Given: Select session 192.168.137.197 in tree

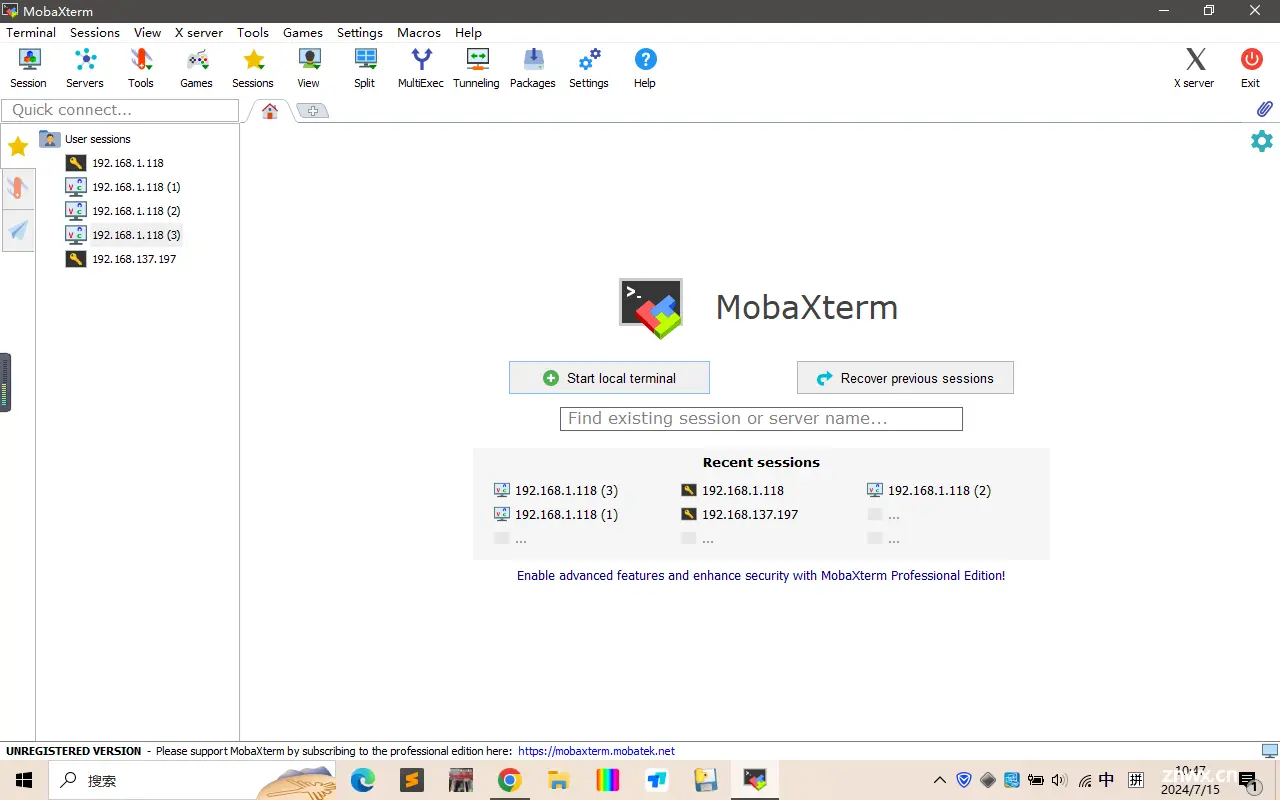Looking at the screenshot, I should (x=121, y=259).
